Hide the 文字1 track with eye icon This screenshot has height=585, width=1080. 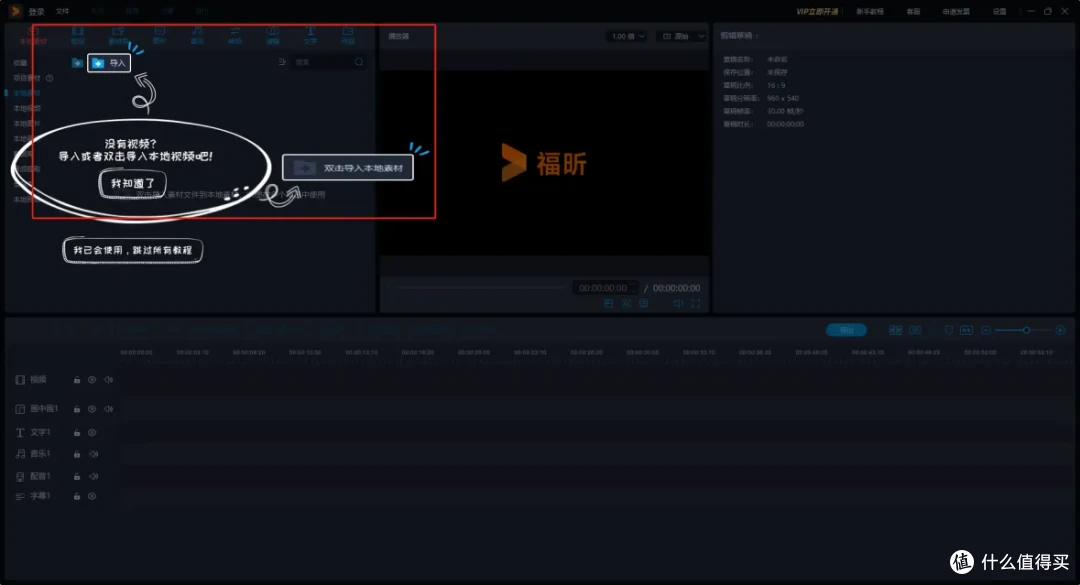(92, 433)
